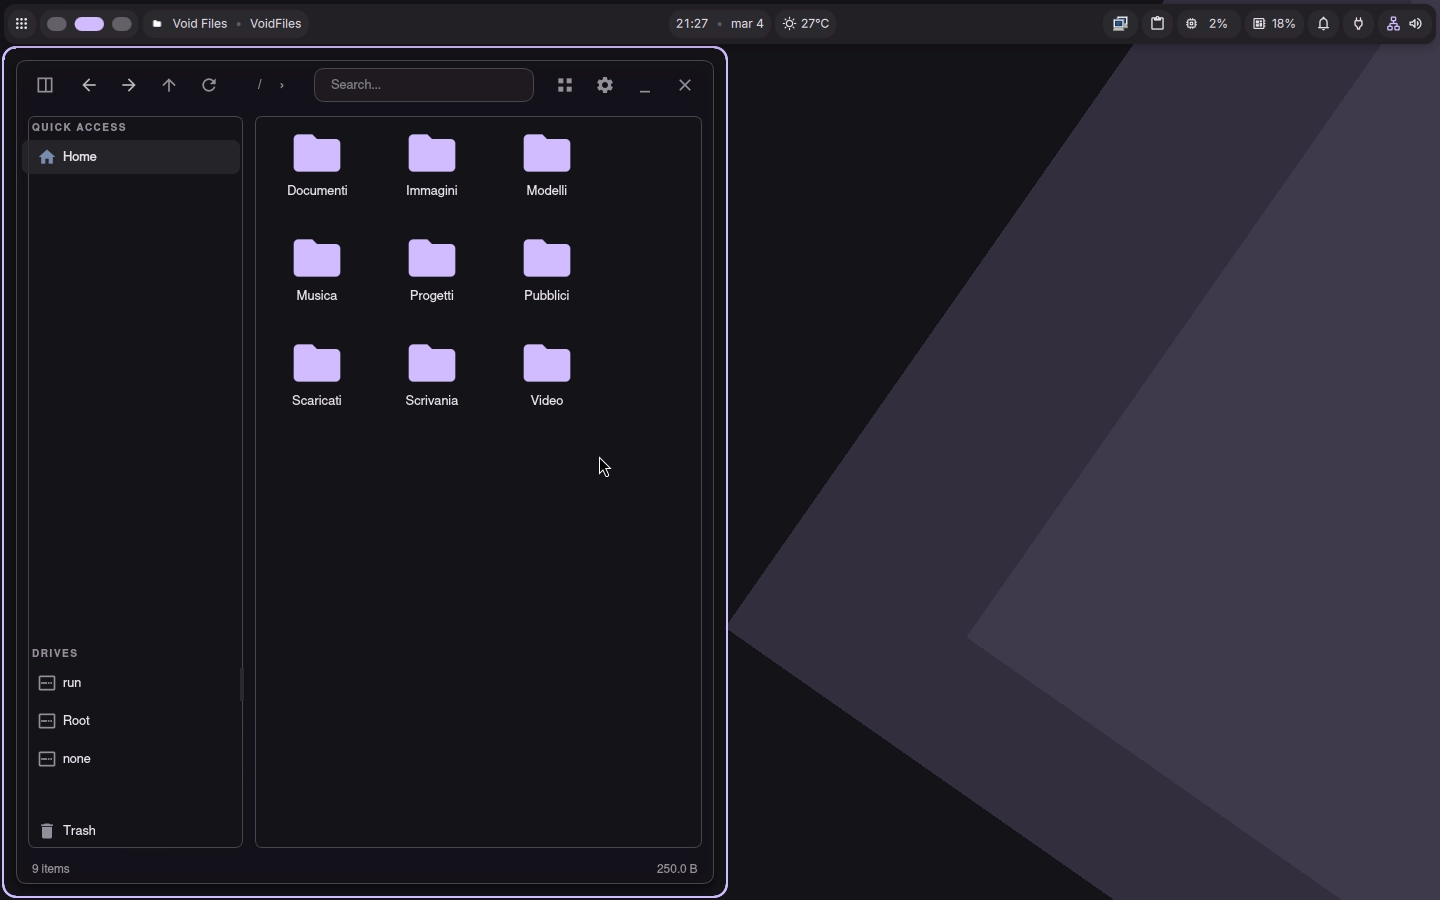Click the CPU usage 2% indicator
This screenshot has height=900, width=1440.
click(1208, 24)
